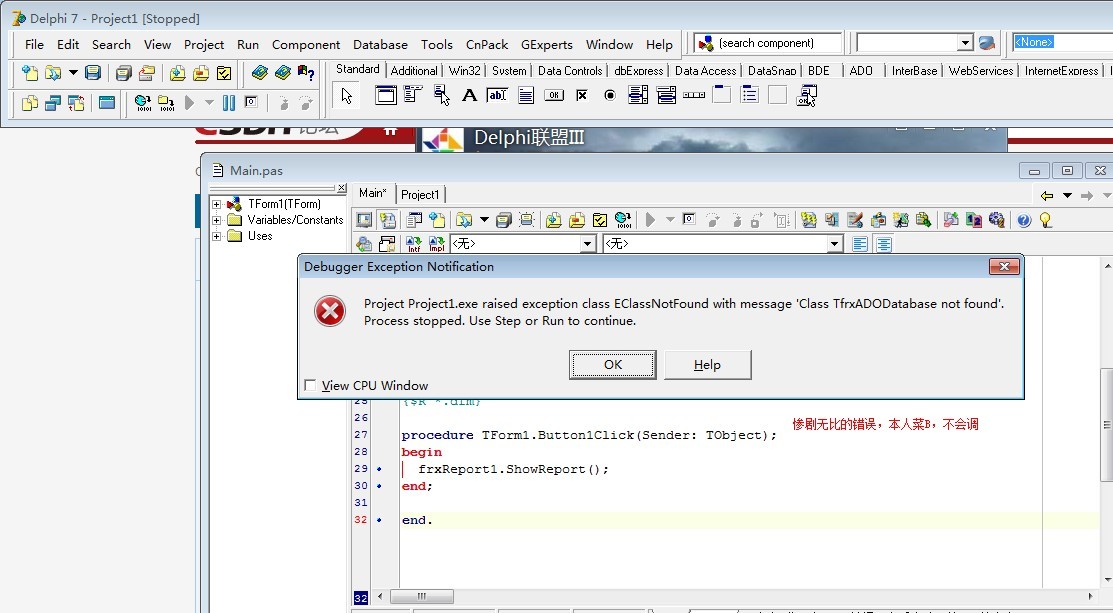Close the Debugger Exception Notification dialog
The height and width of the screenshot is (613, 1113).
pos(1004,267)
